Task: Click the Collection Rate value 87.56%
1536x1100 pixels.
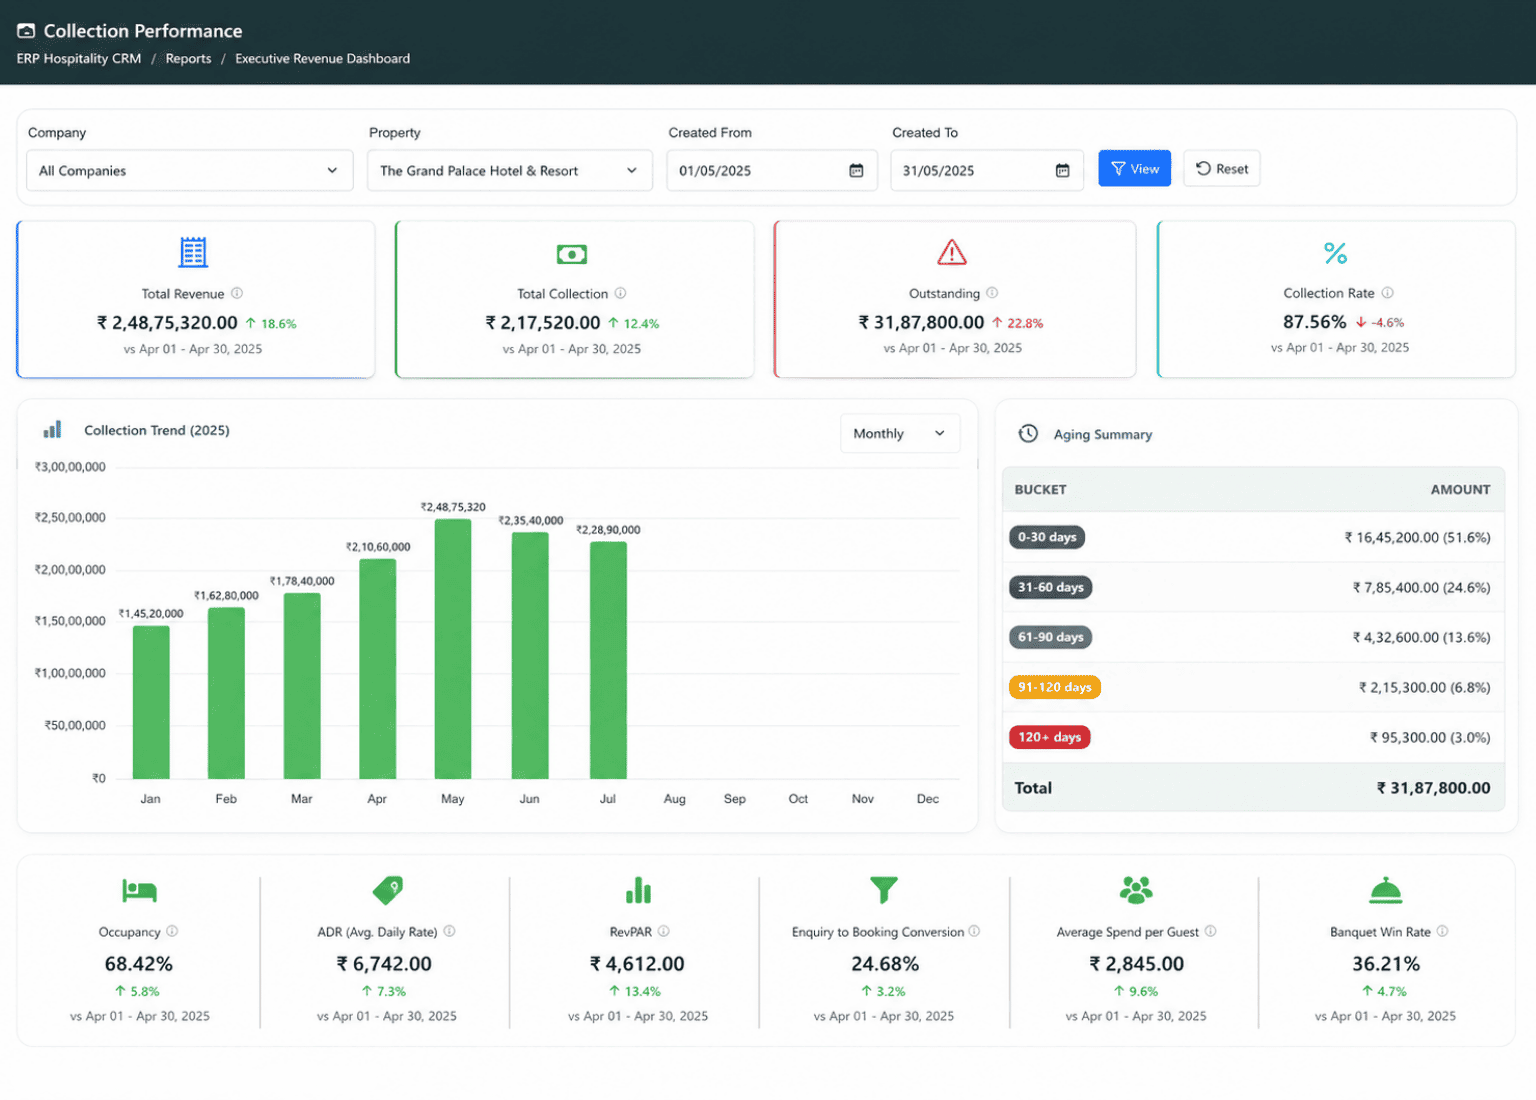Action: [1314, 322]
